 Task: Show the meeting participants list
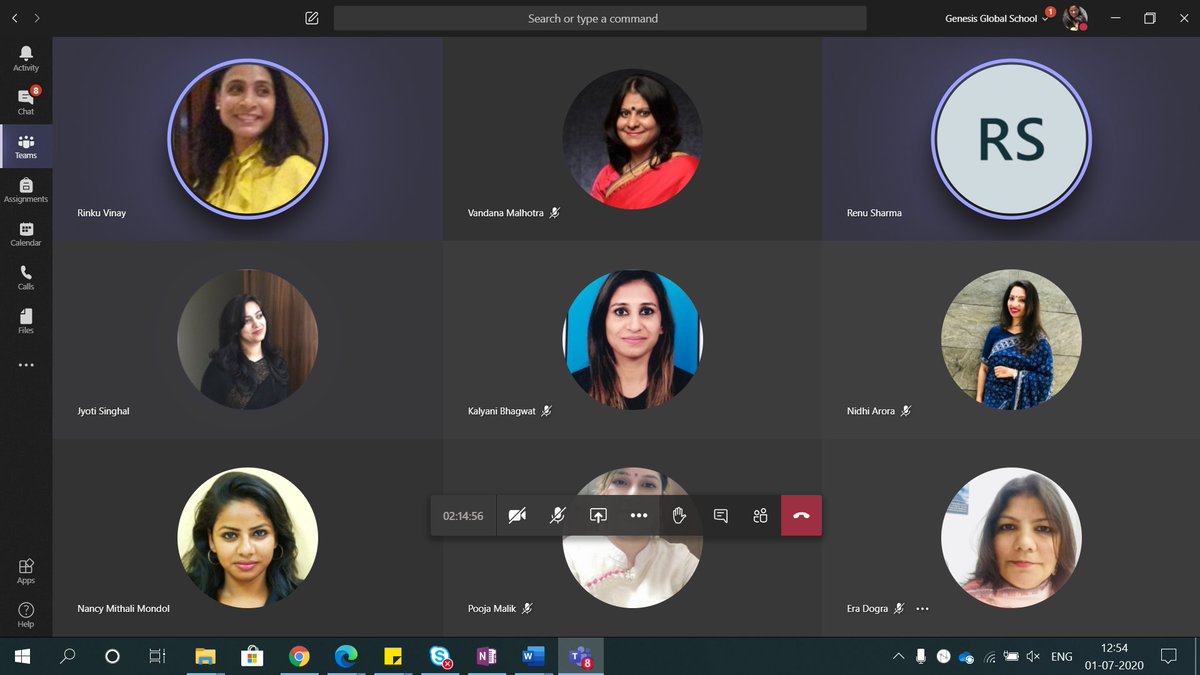click(x=760, y=515)
